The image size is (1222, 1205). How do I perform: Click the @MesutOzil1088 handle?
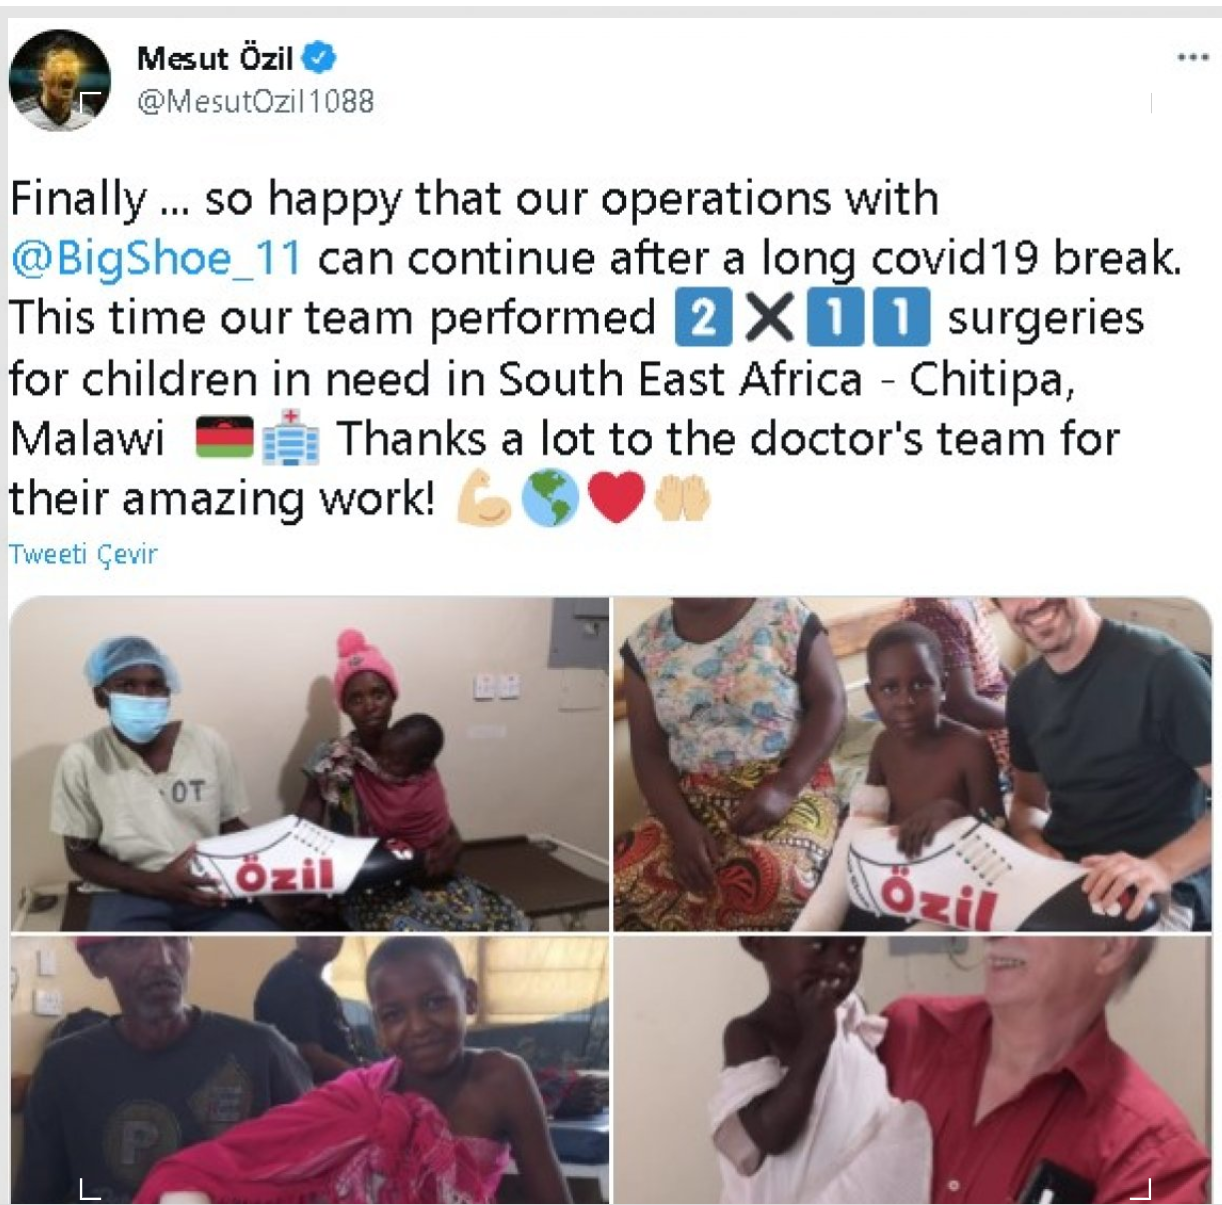[255, 101]
